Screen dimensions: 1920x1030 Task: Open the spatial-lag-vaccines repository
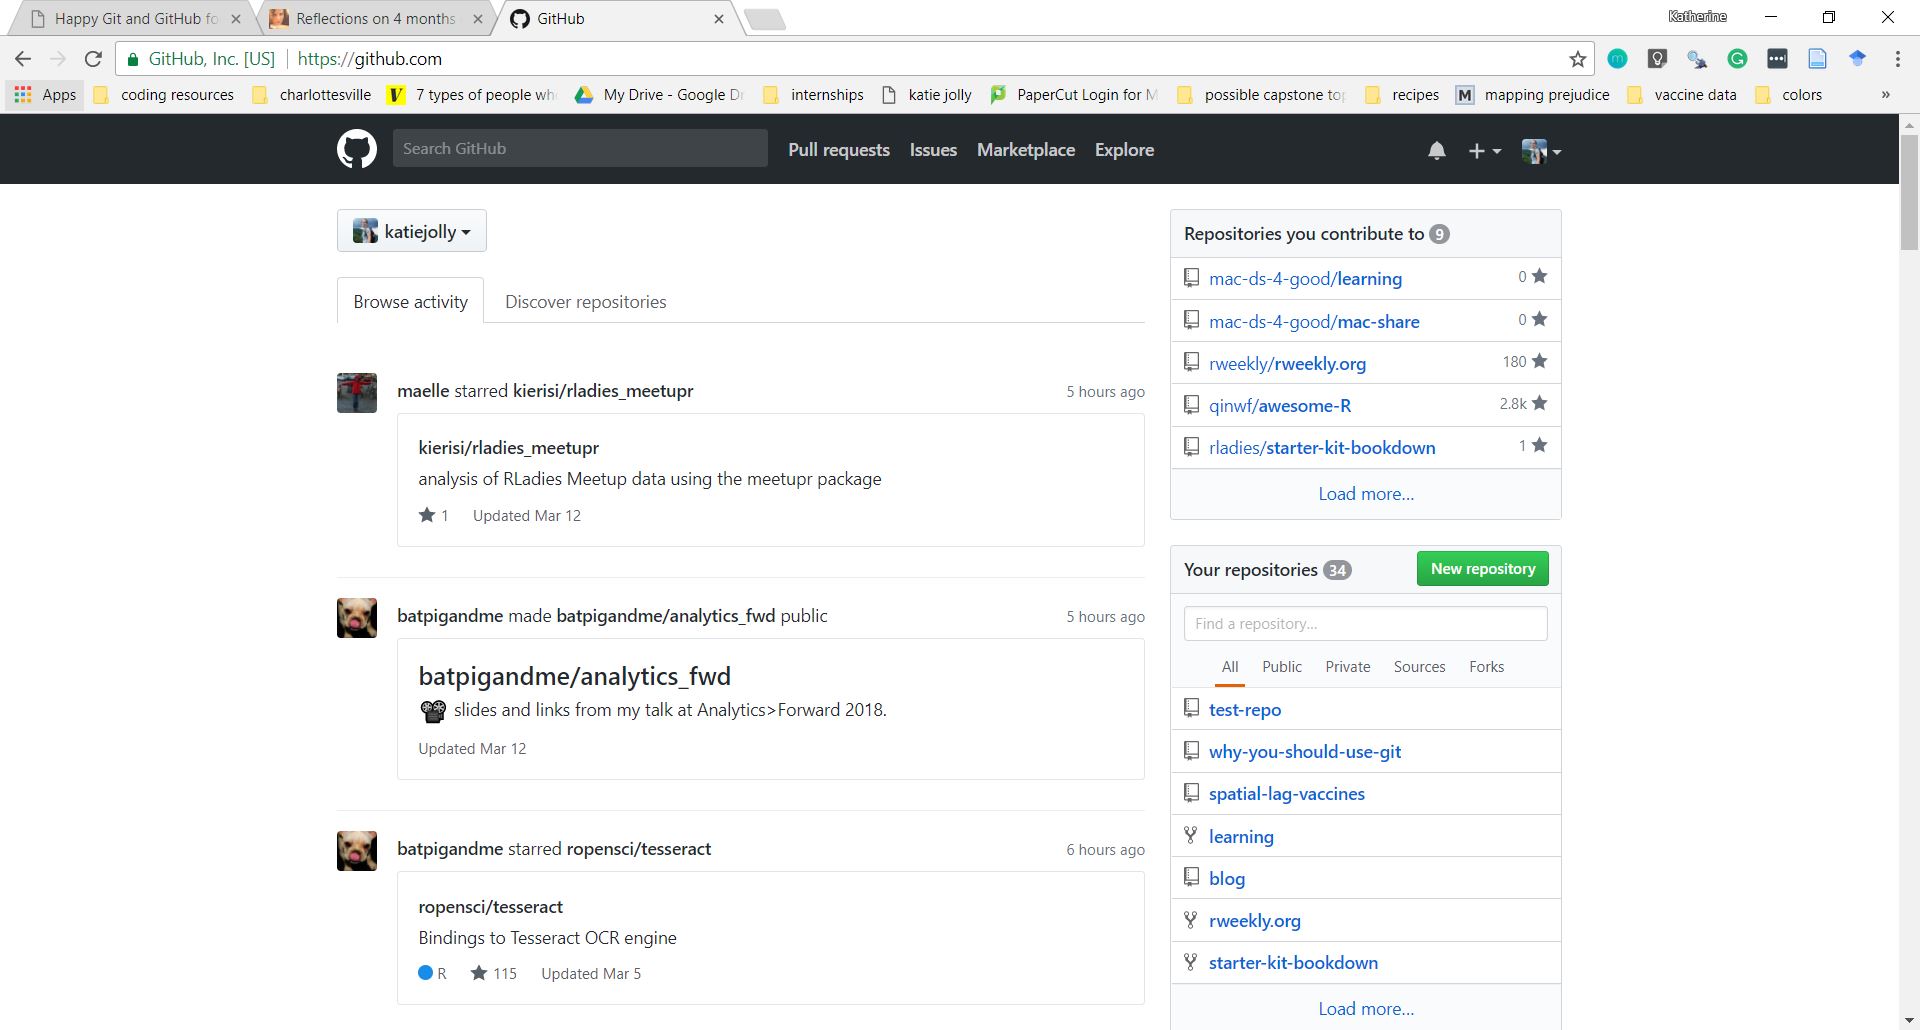tap(1287, 793)
